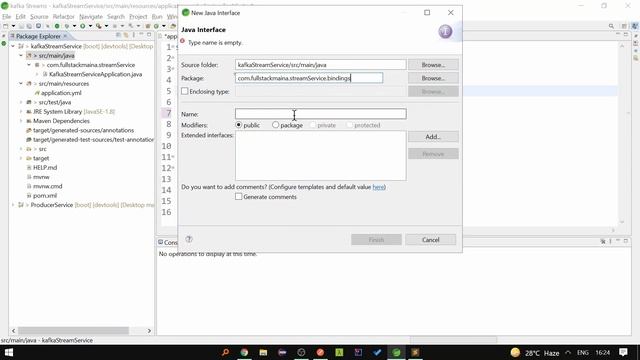640x360 pixels.
Task: Maximize the Package Explorer view
Action: 149,35
